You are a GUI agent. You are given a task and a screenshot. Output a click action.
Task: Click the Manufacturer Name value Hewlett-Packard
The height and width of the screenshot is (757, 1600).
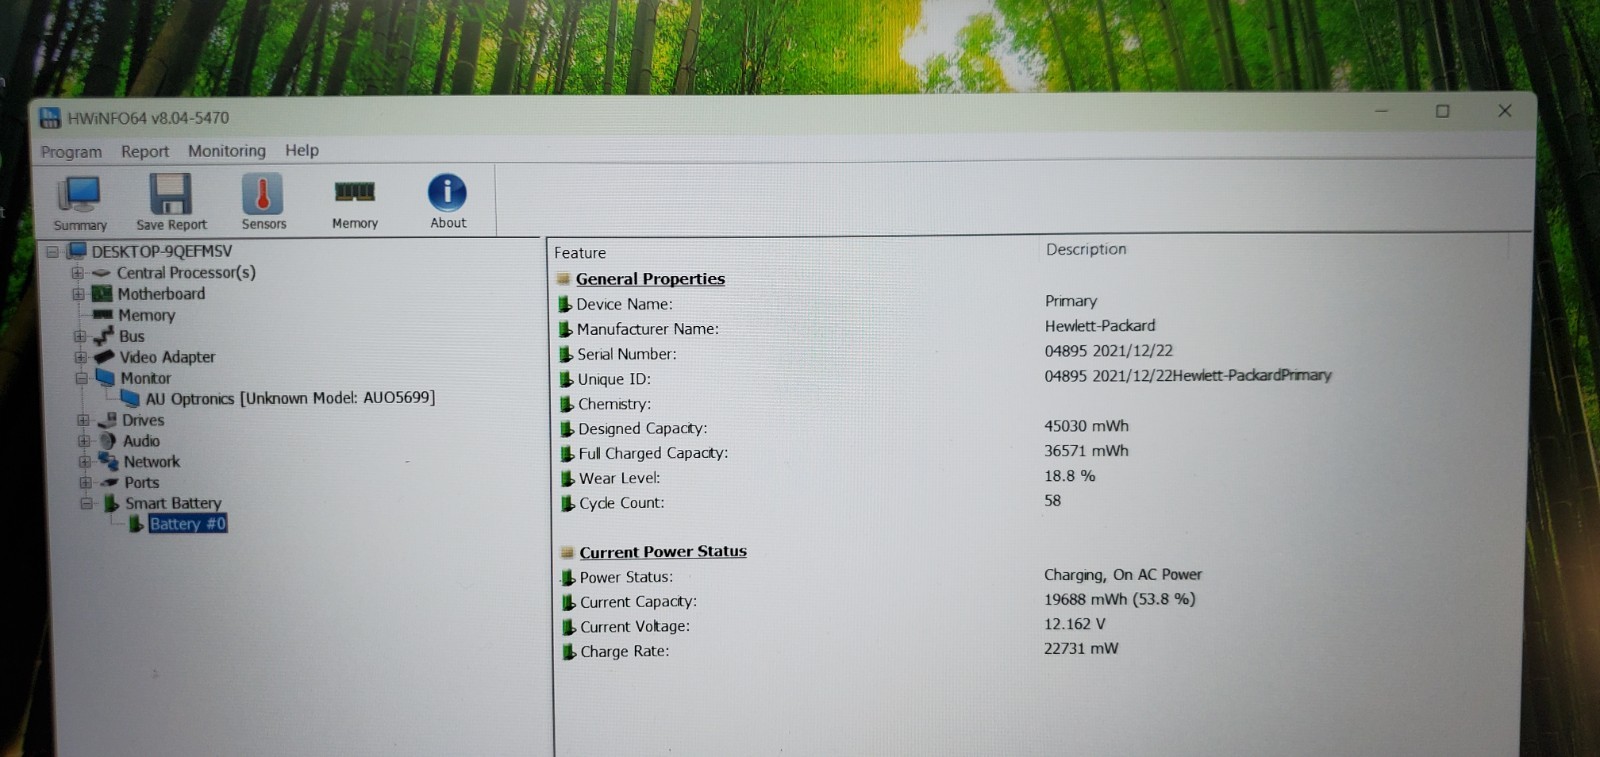click(x=1100, y=326)
